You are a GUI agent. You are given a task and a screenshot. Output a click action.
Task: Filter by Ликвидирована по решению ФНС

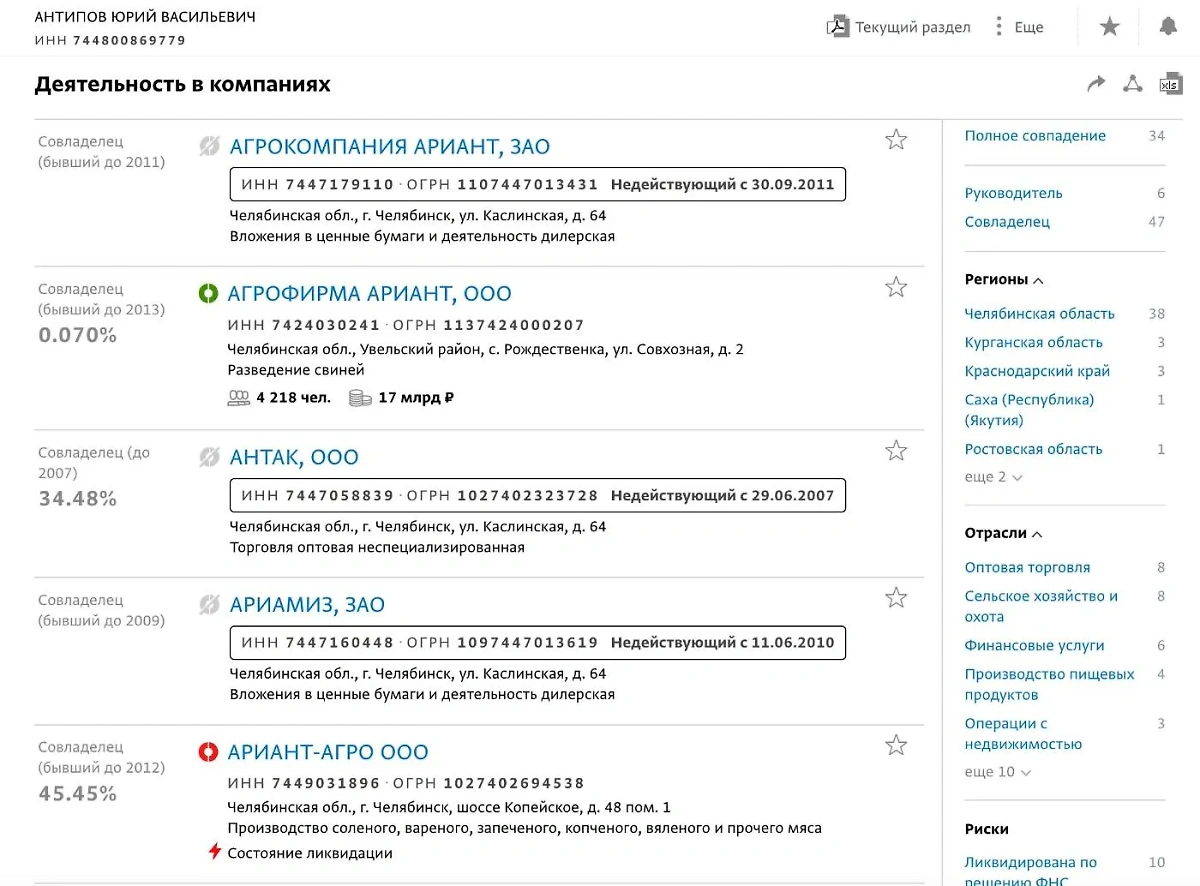(1030, 872)
